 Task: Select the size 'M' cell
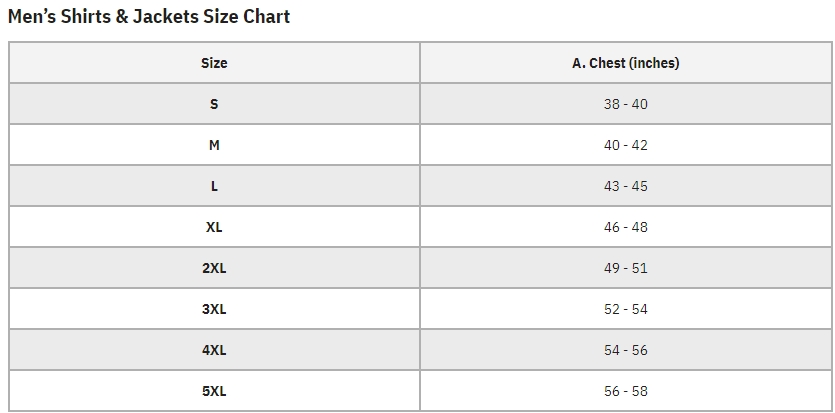point(214,145)
